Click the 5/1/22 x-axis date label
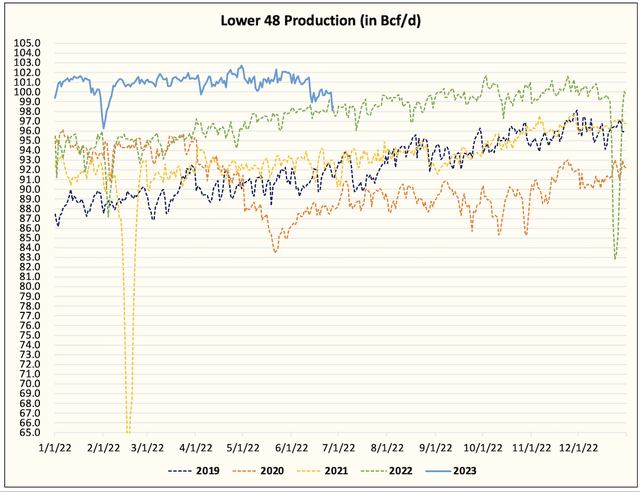The width and height of the screenshot is (640, 492). 242,448
